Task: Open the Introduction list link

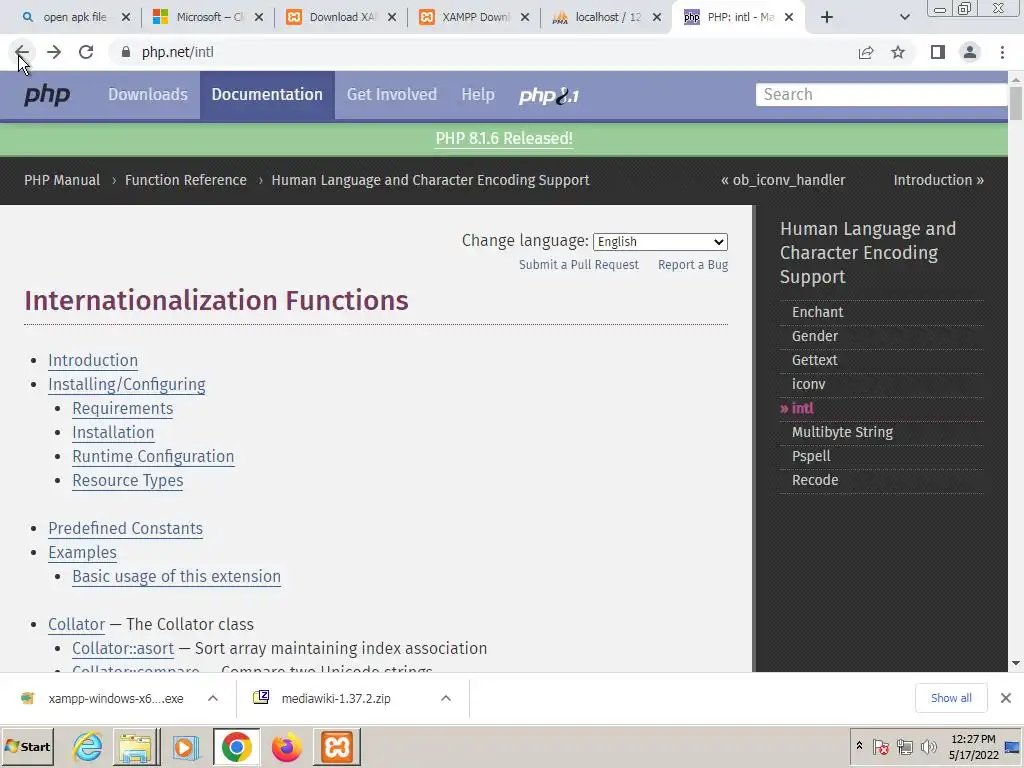Action: [93, 360]
